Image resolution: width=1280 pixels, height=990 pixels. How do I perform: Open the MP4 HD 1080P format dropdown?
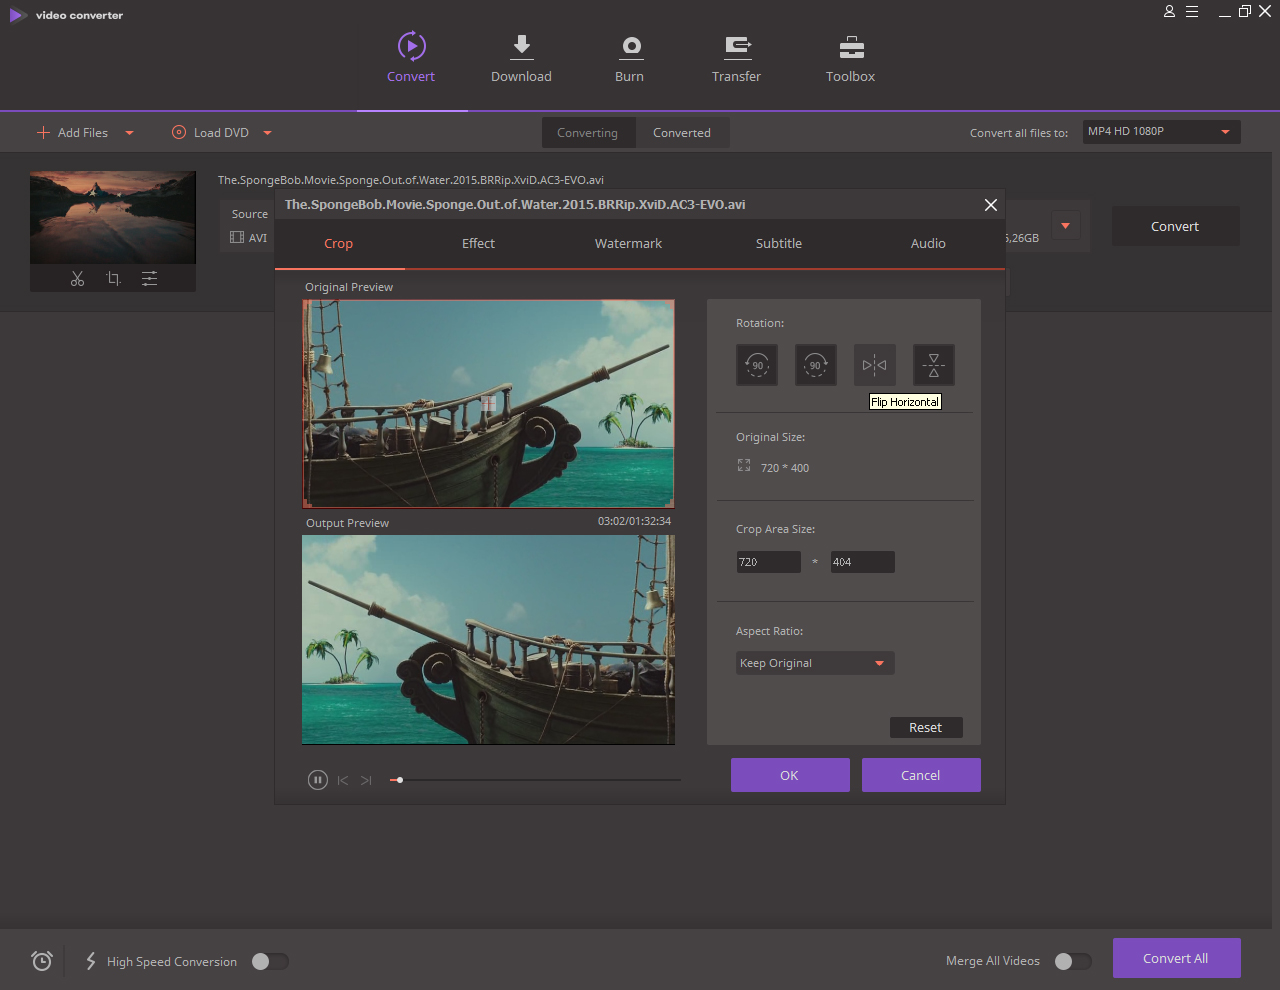pyautogui.click(x=1162, y=132)
